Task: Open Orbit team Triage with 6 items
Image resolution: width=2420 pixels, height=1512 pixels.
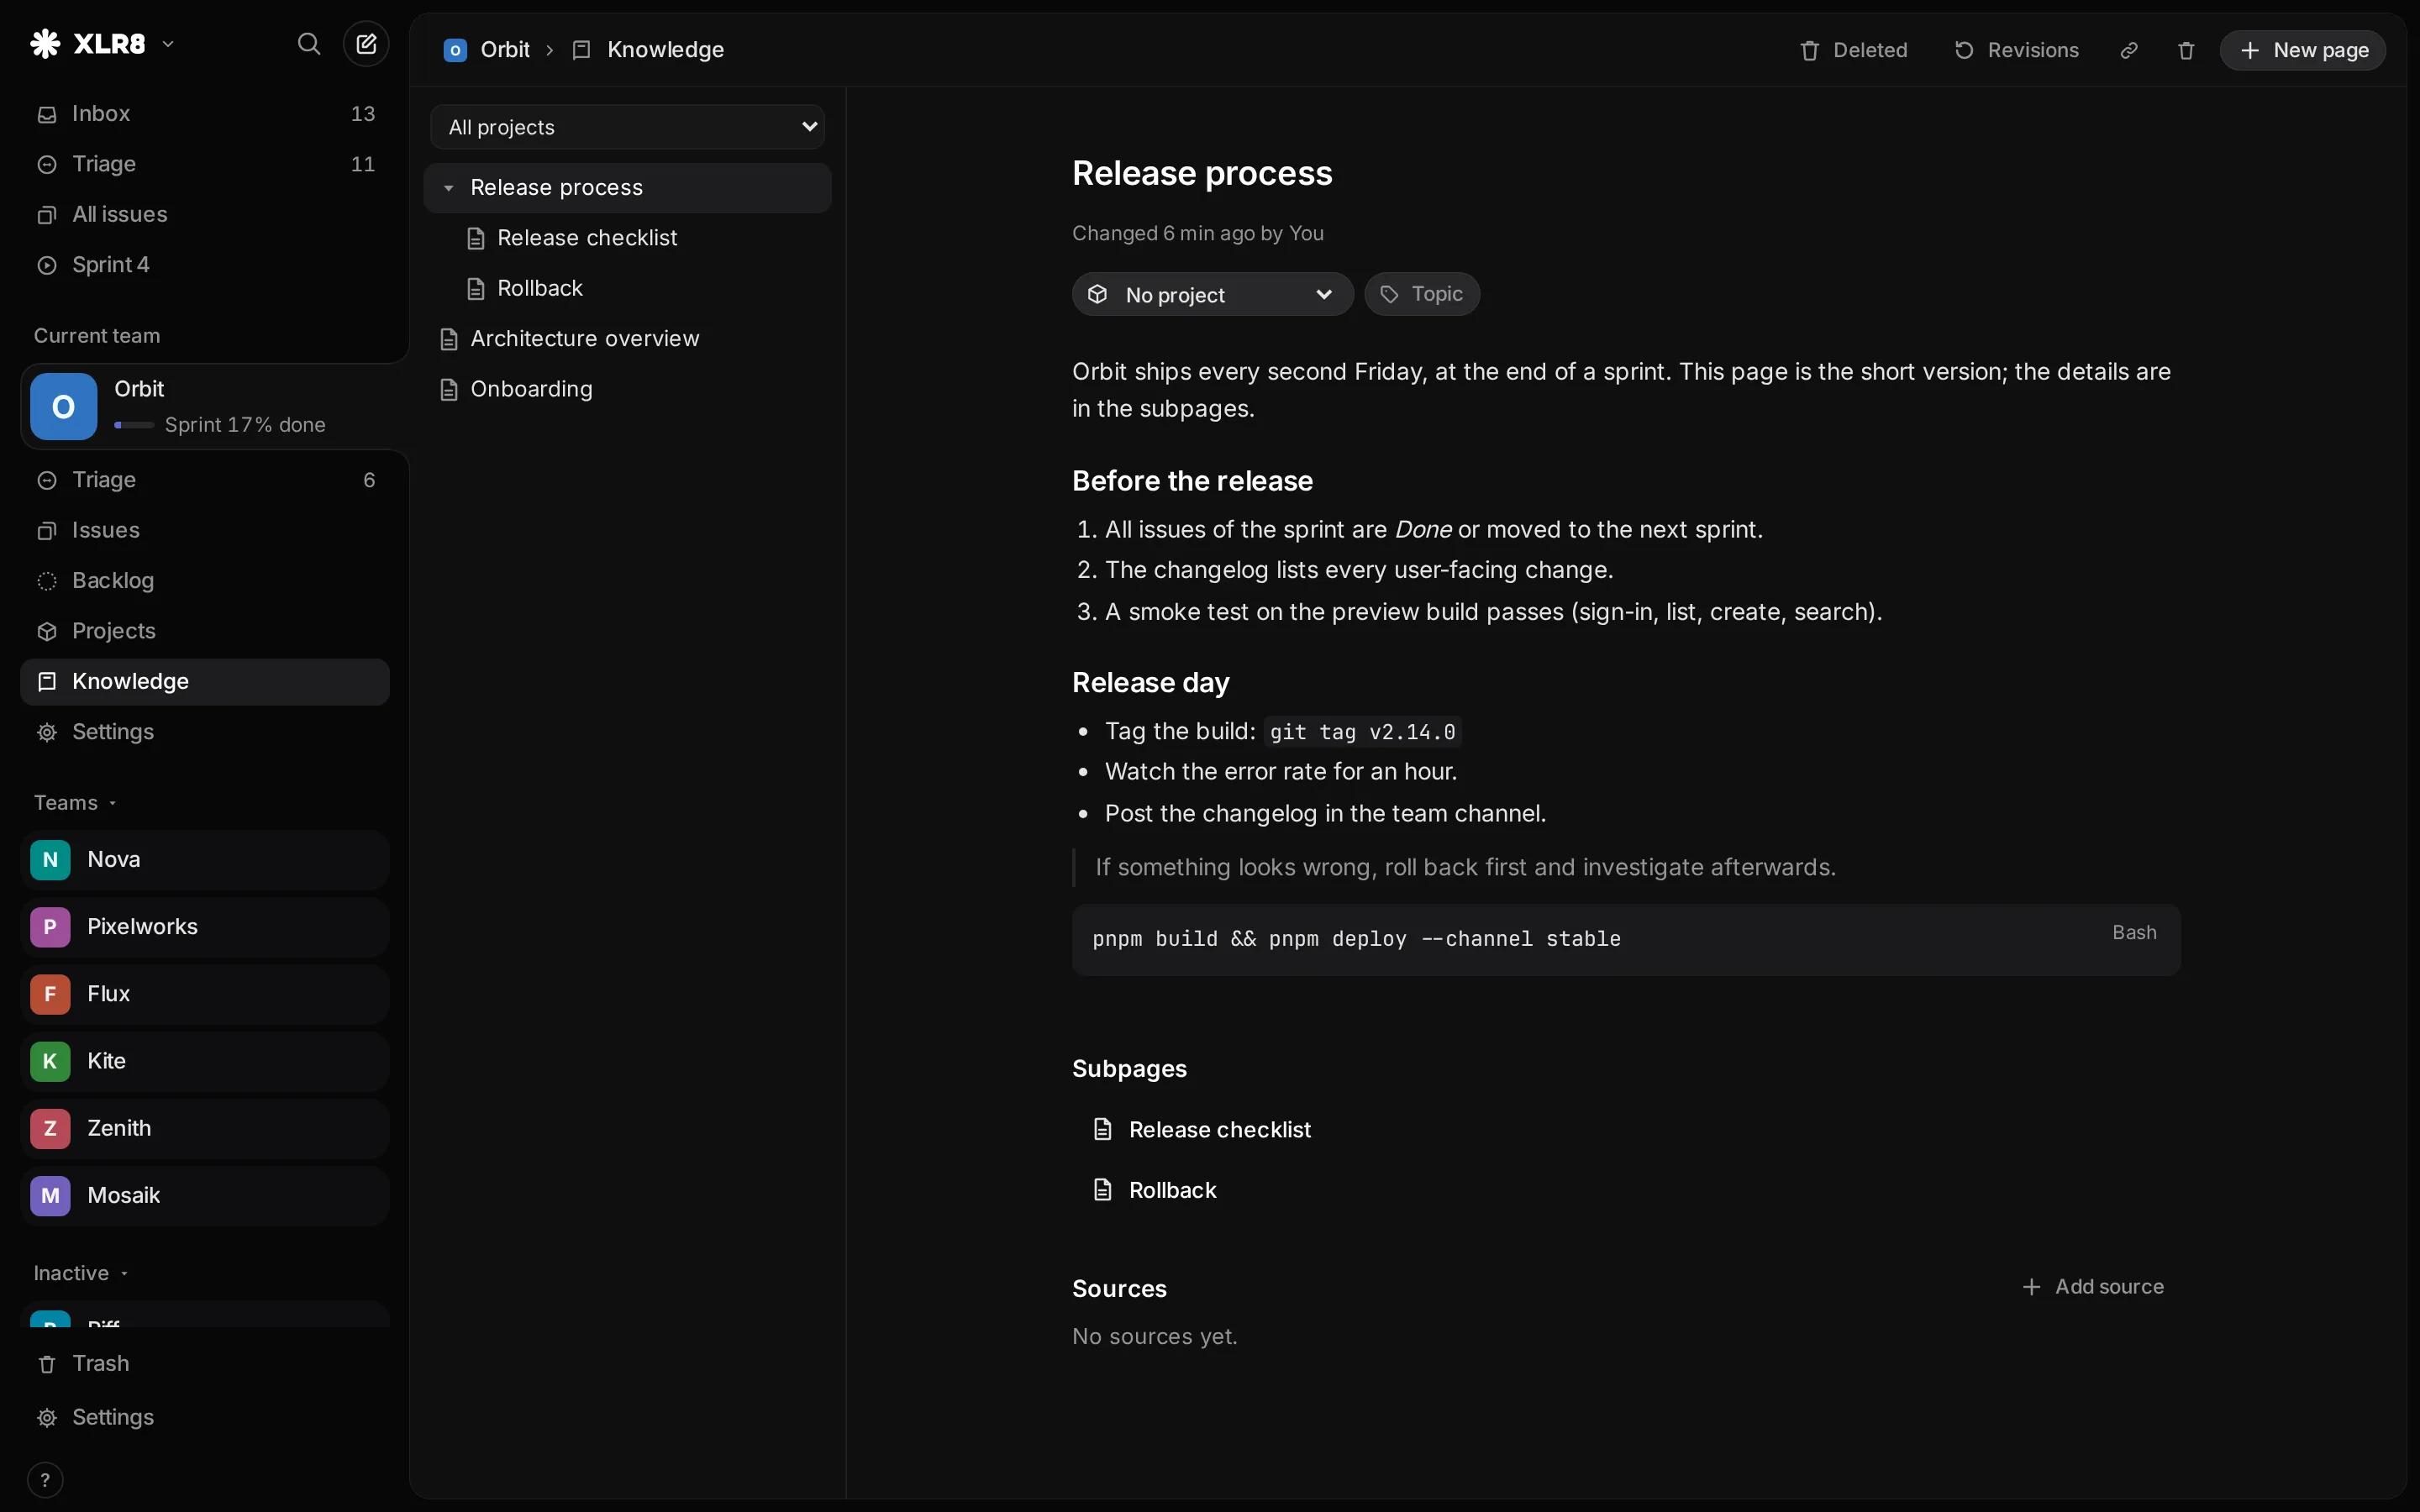Action: click(x=205, y=480)
